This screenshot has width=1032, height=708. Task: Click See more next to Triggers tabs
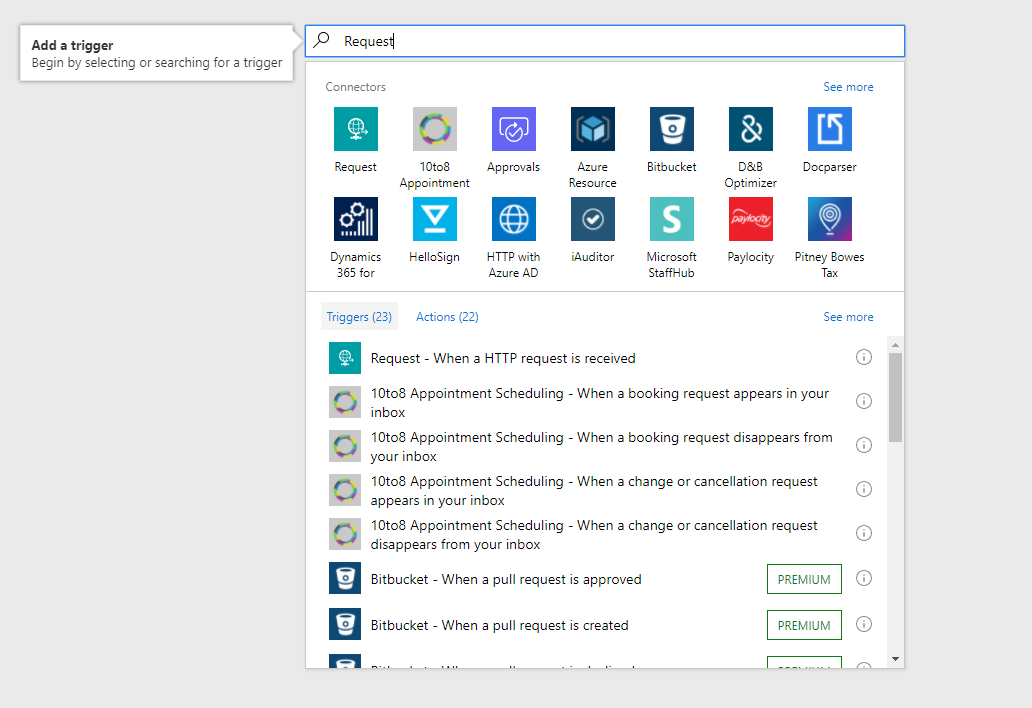848,316
